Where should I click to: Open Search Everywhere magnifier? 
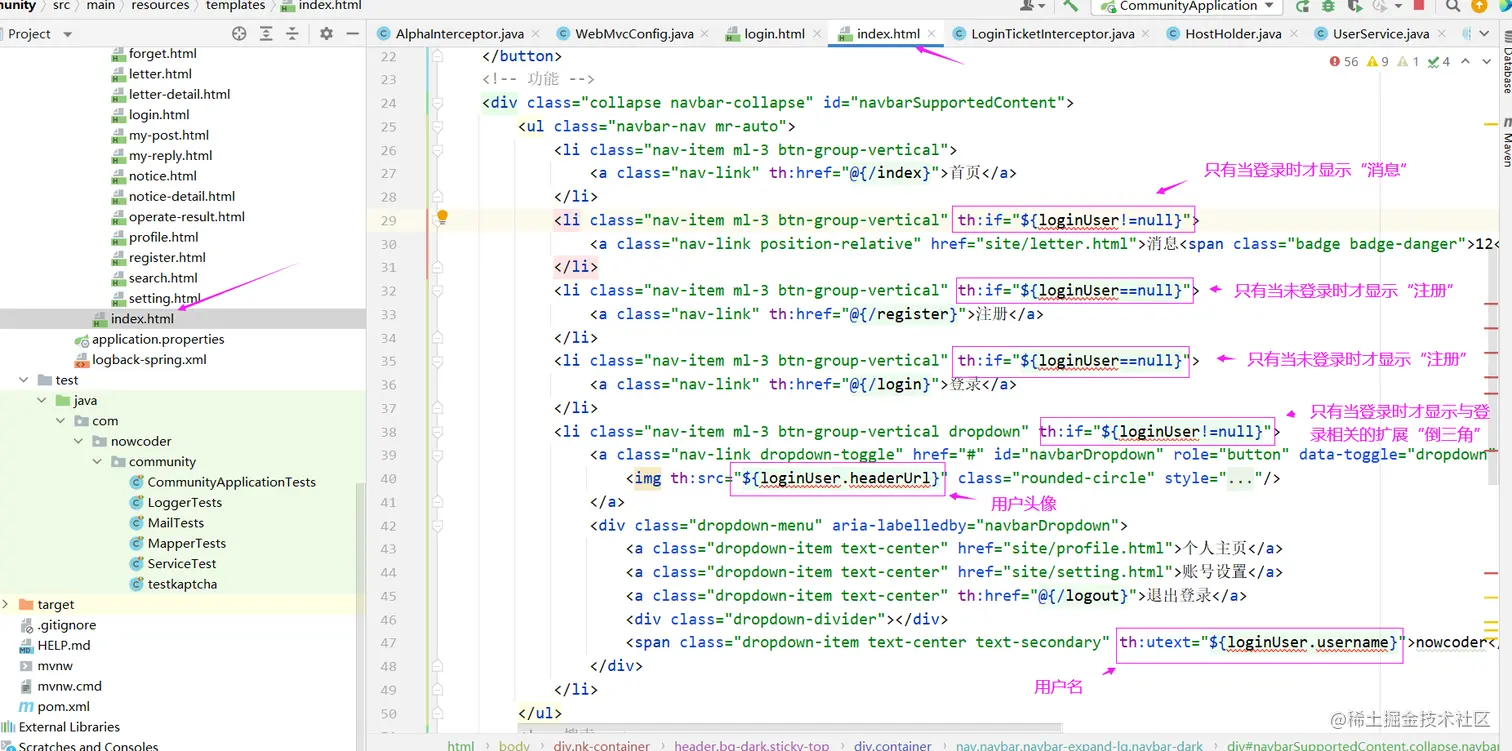pos(1453,5)
